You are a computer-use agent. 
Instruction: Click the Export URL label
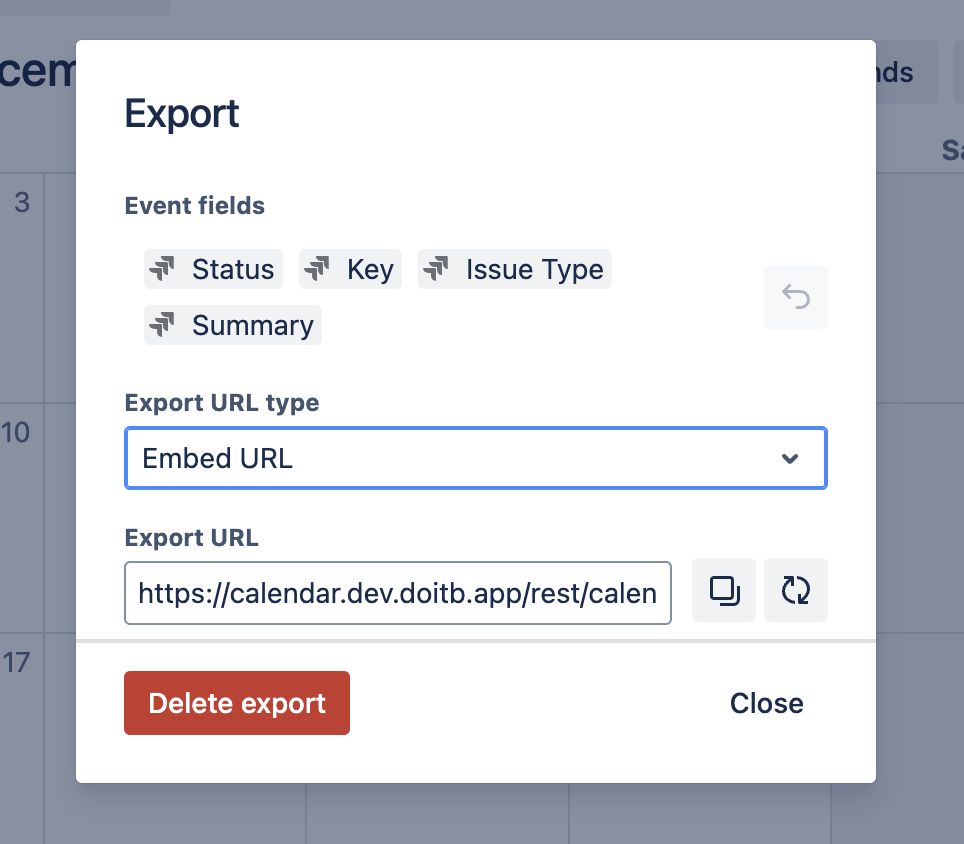pos(191,538)
